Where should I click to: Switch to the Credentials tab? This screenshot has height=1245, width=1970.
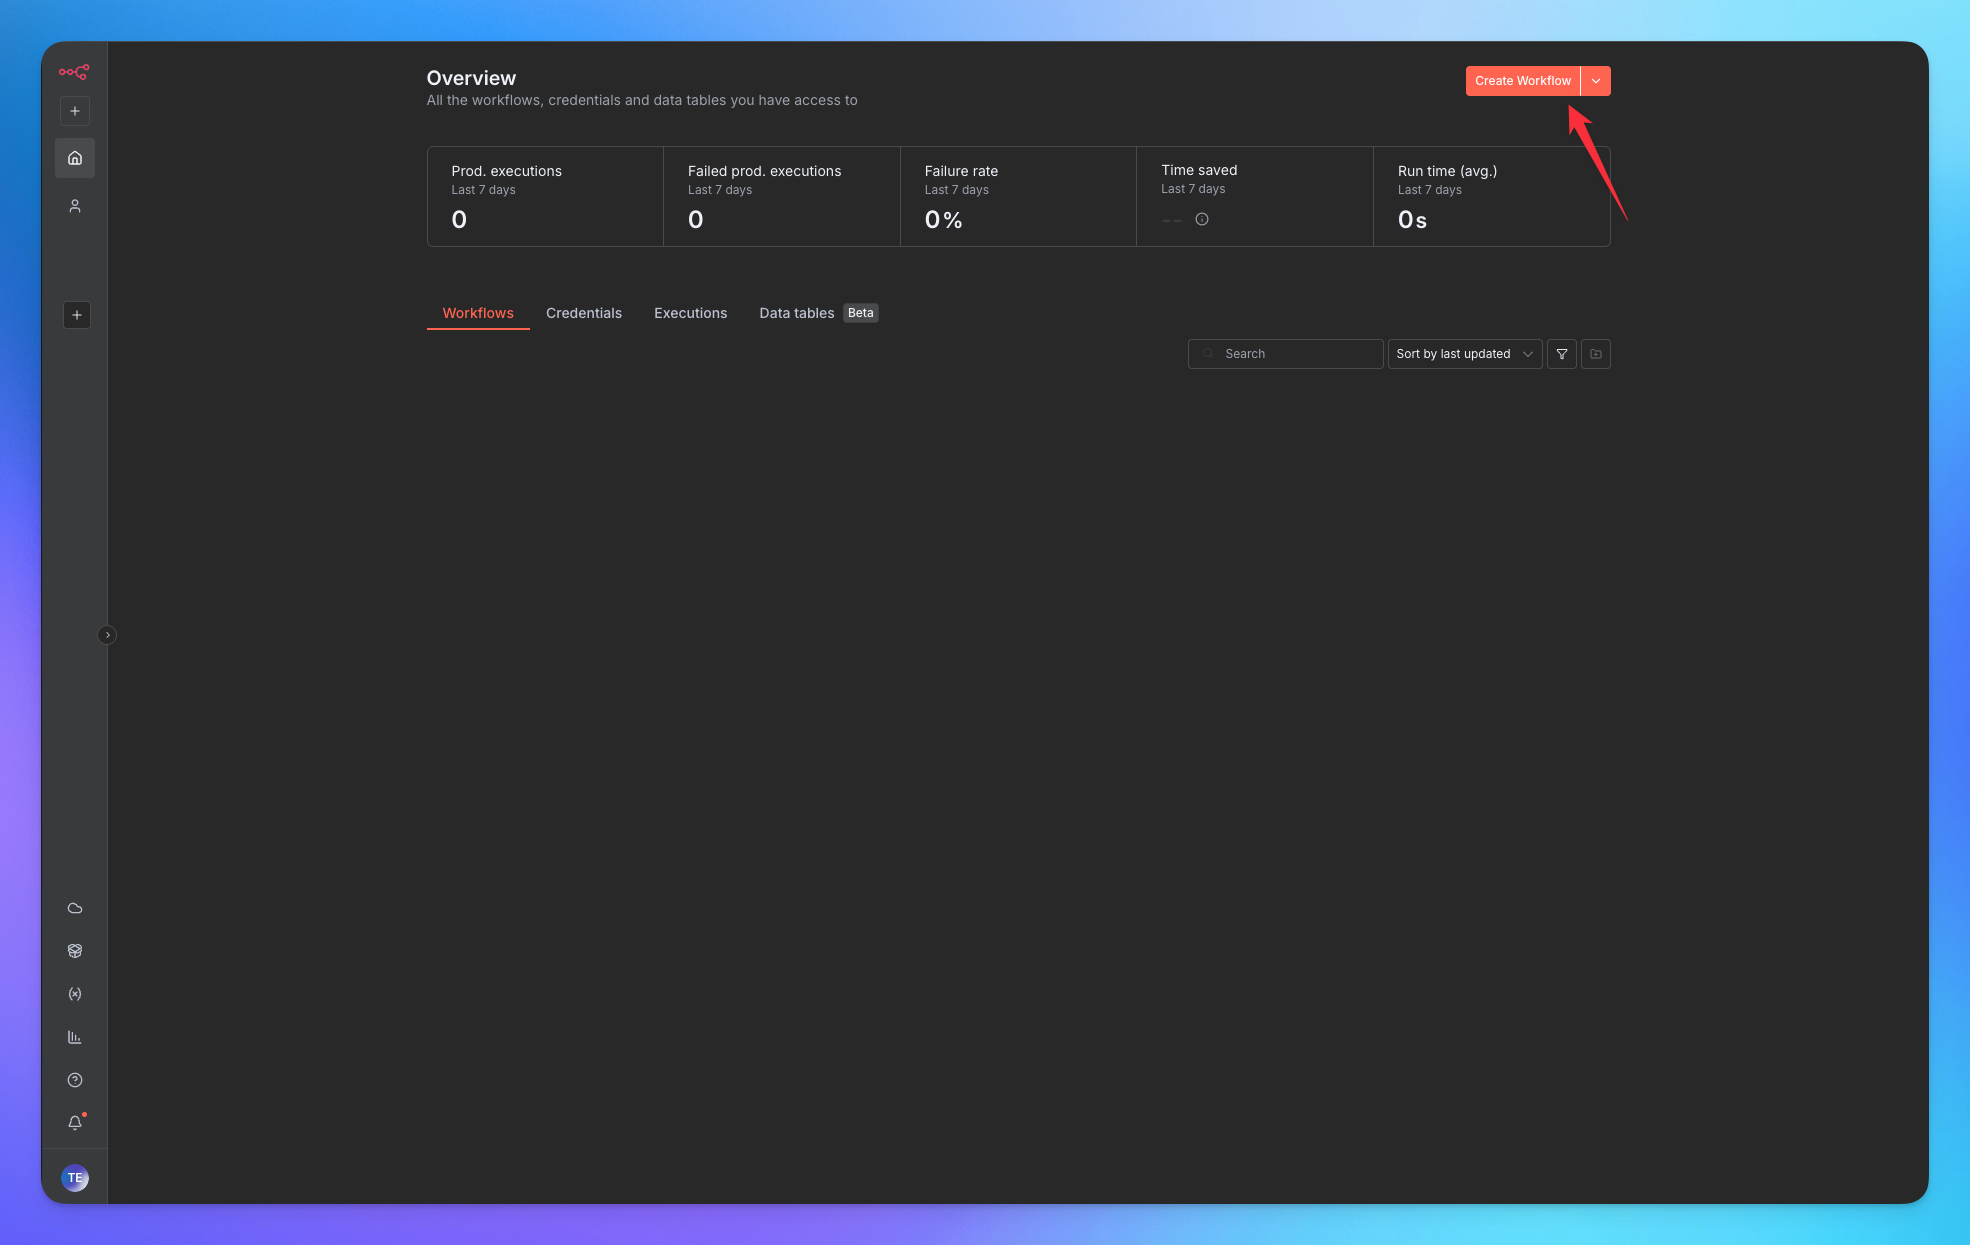click(584, 313)
